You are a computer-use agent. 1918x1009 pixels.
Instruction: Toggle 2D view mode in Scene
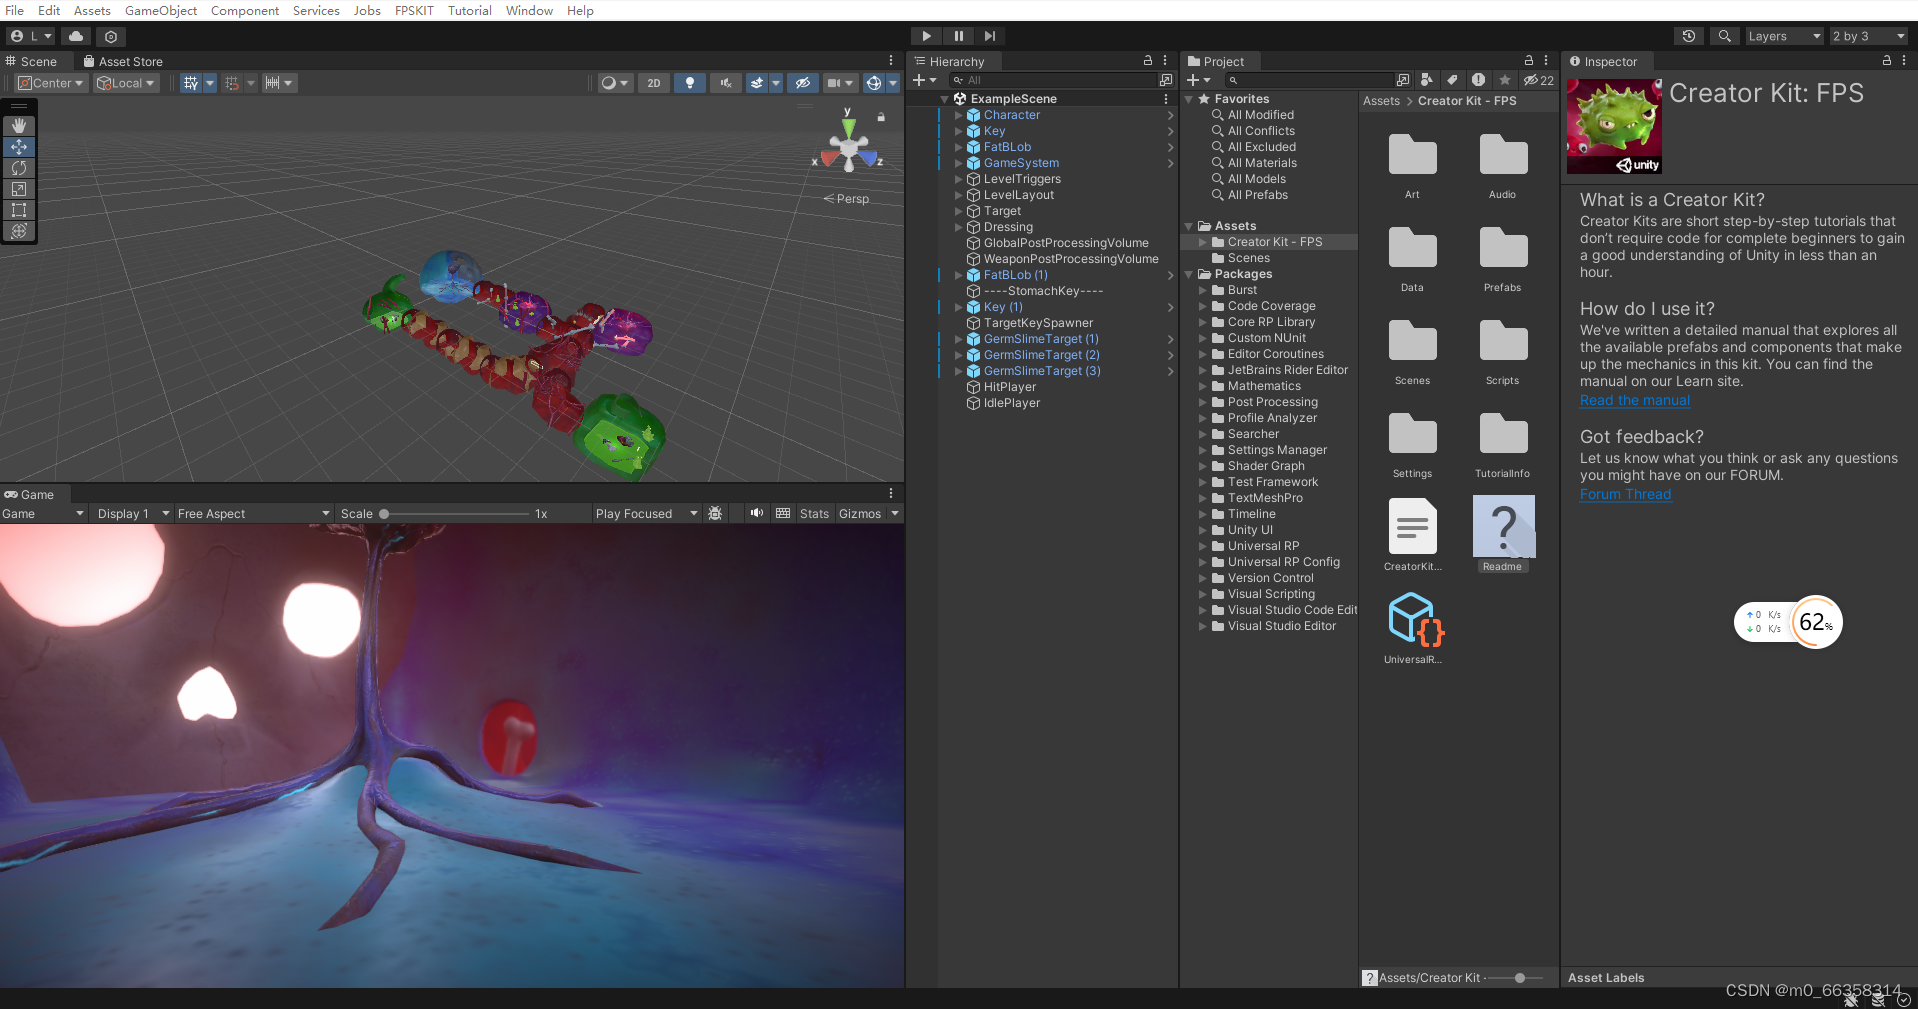click(x=654, y=83)
